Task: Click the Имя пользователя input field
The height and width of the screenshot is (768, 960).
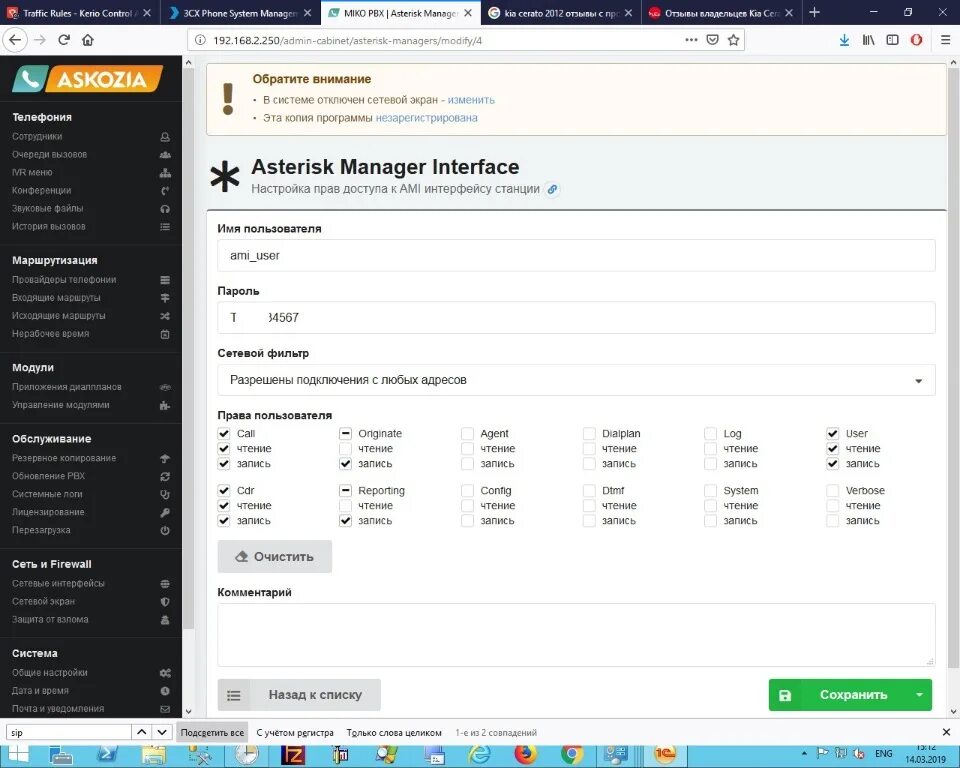Action: pos(576,255)
